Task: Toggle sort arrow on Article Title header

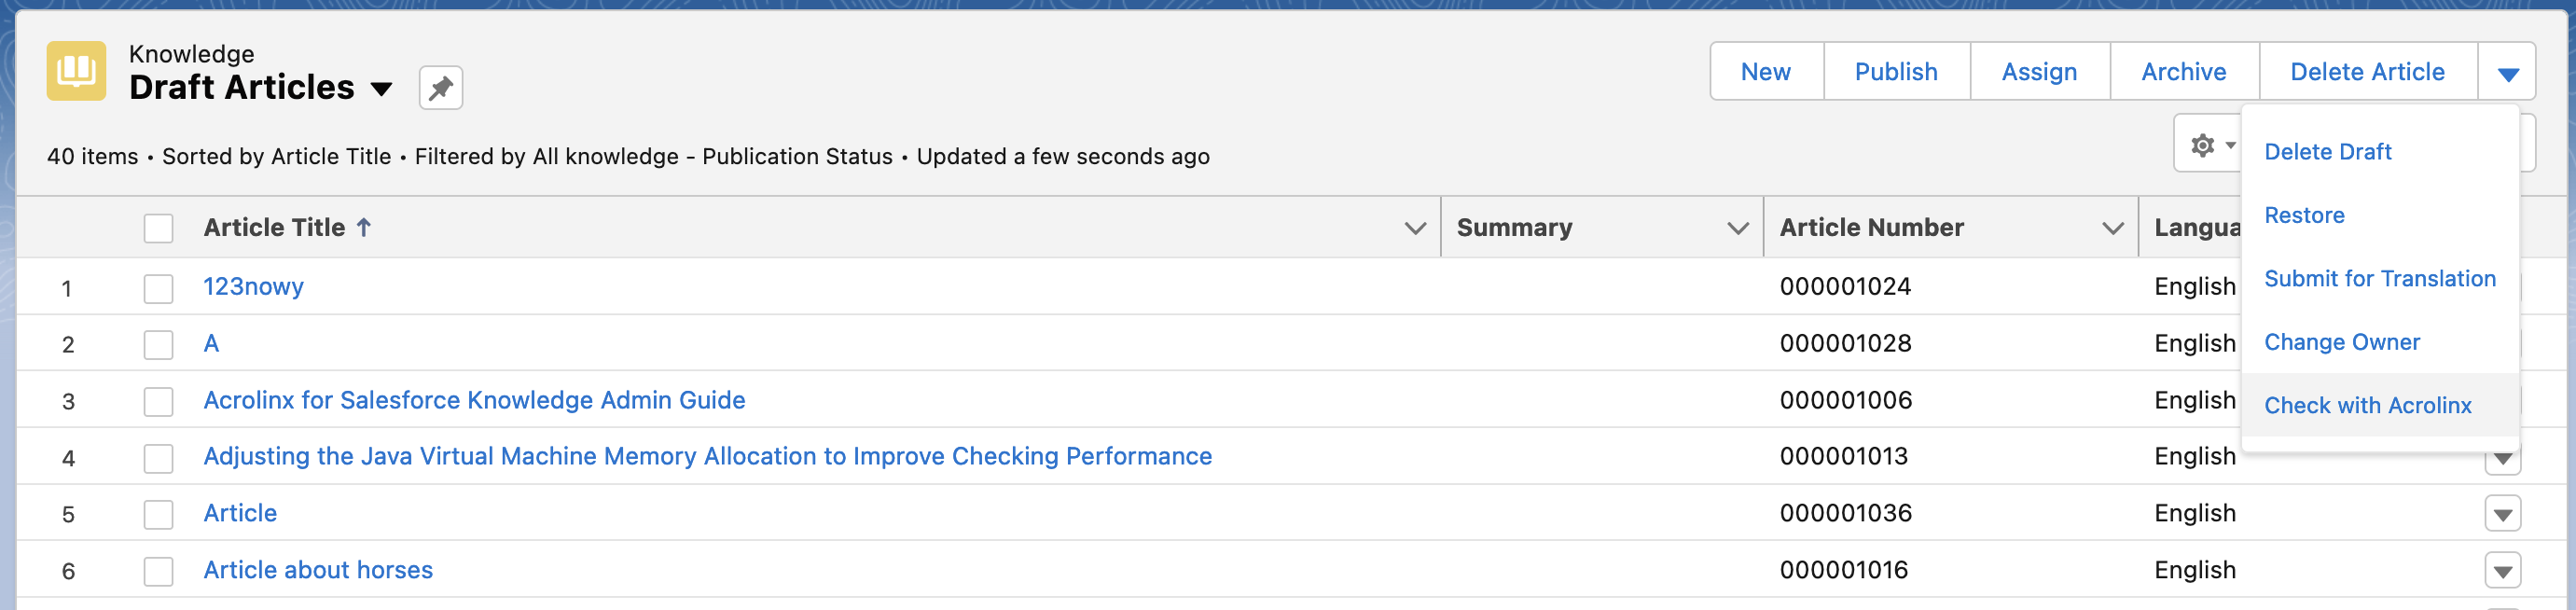Action: (364, 228)
